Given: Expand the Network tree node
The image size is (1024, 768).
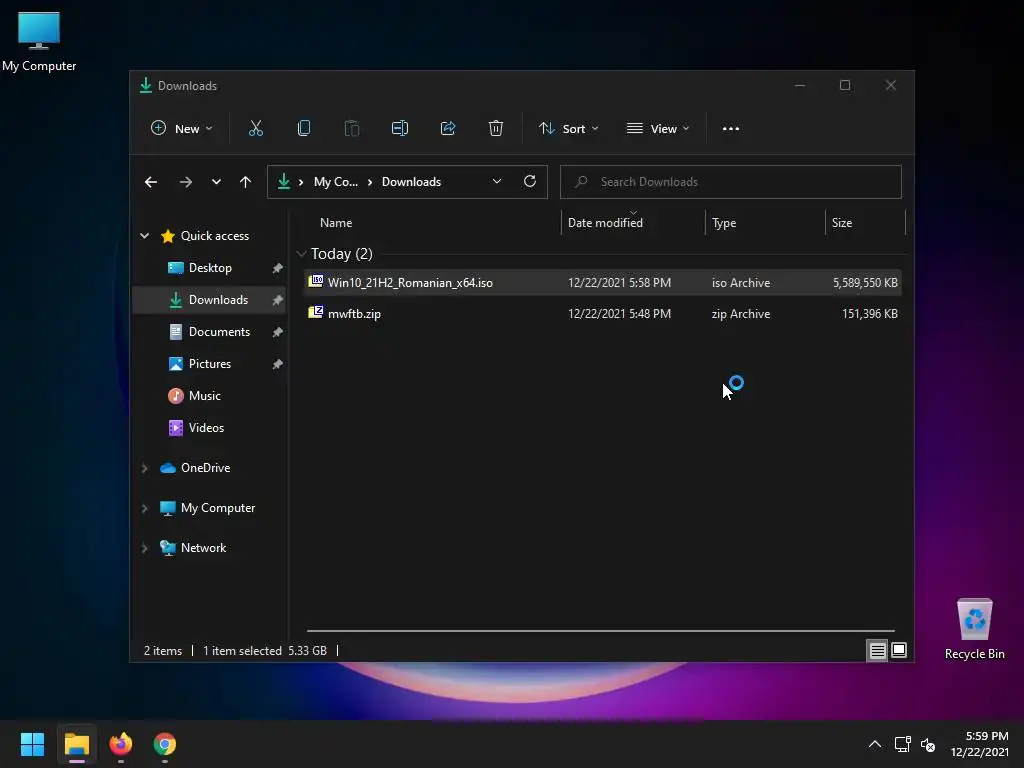Looking at the screenshot, I should (144, 548).
